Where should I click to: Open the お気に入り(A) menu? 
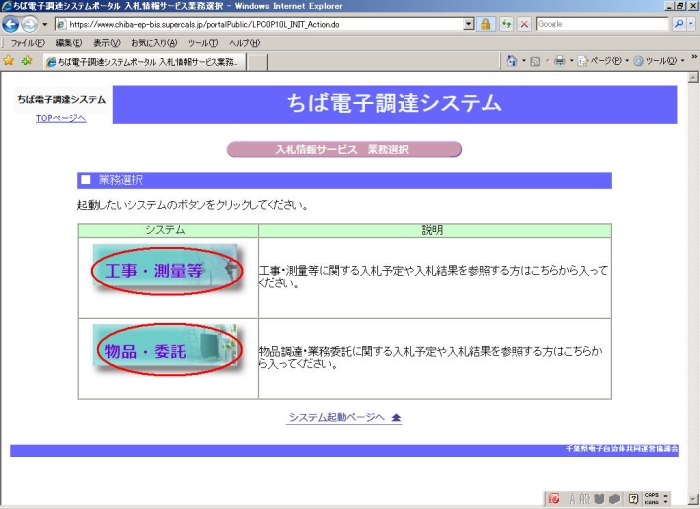coord(154,43)
